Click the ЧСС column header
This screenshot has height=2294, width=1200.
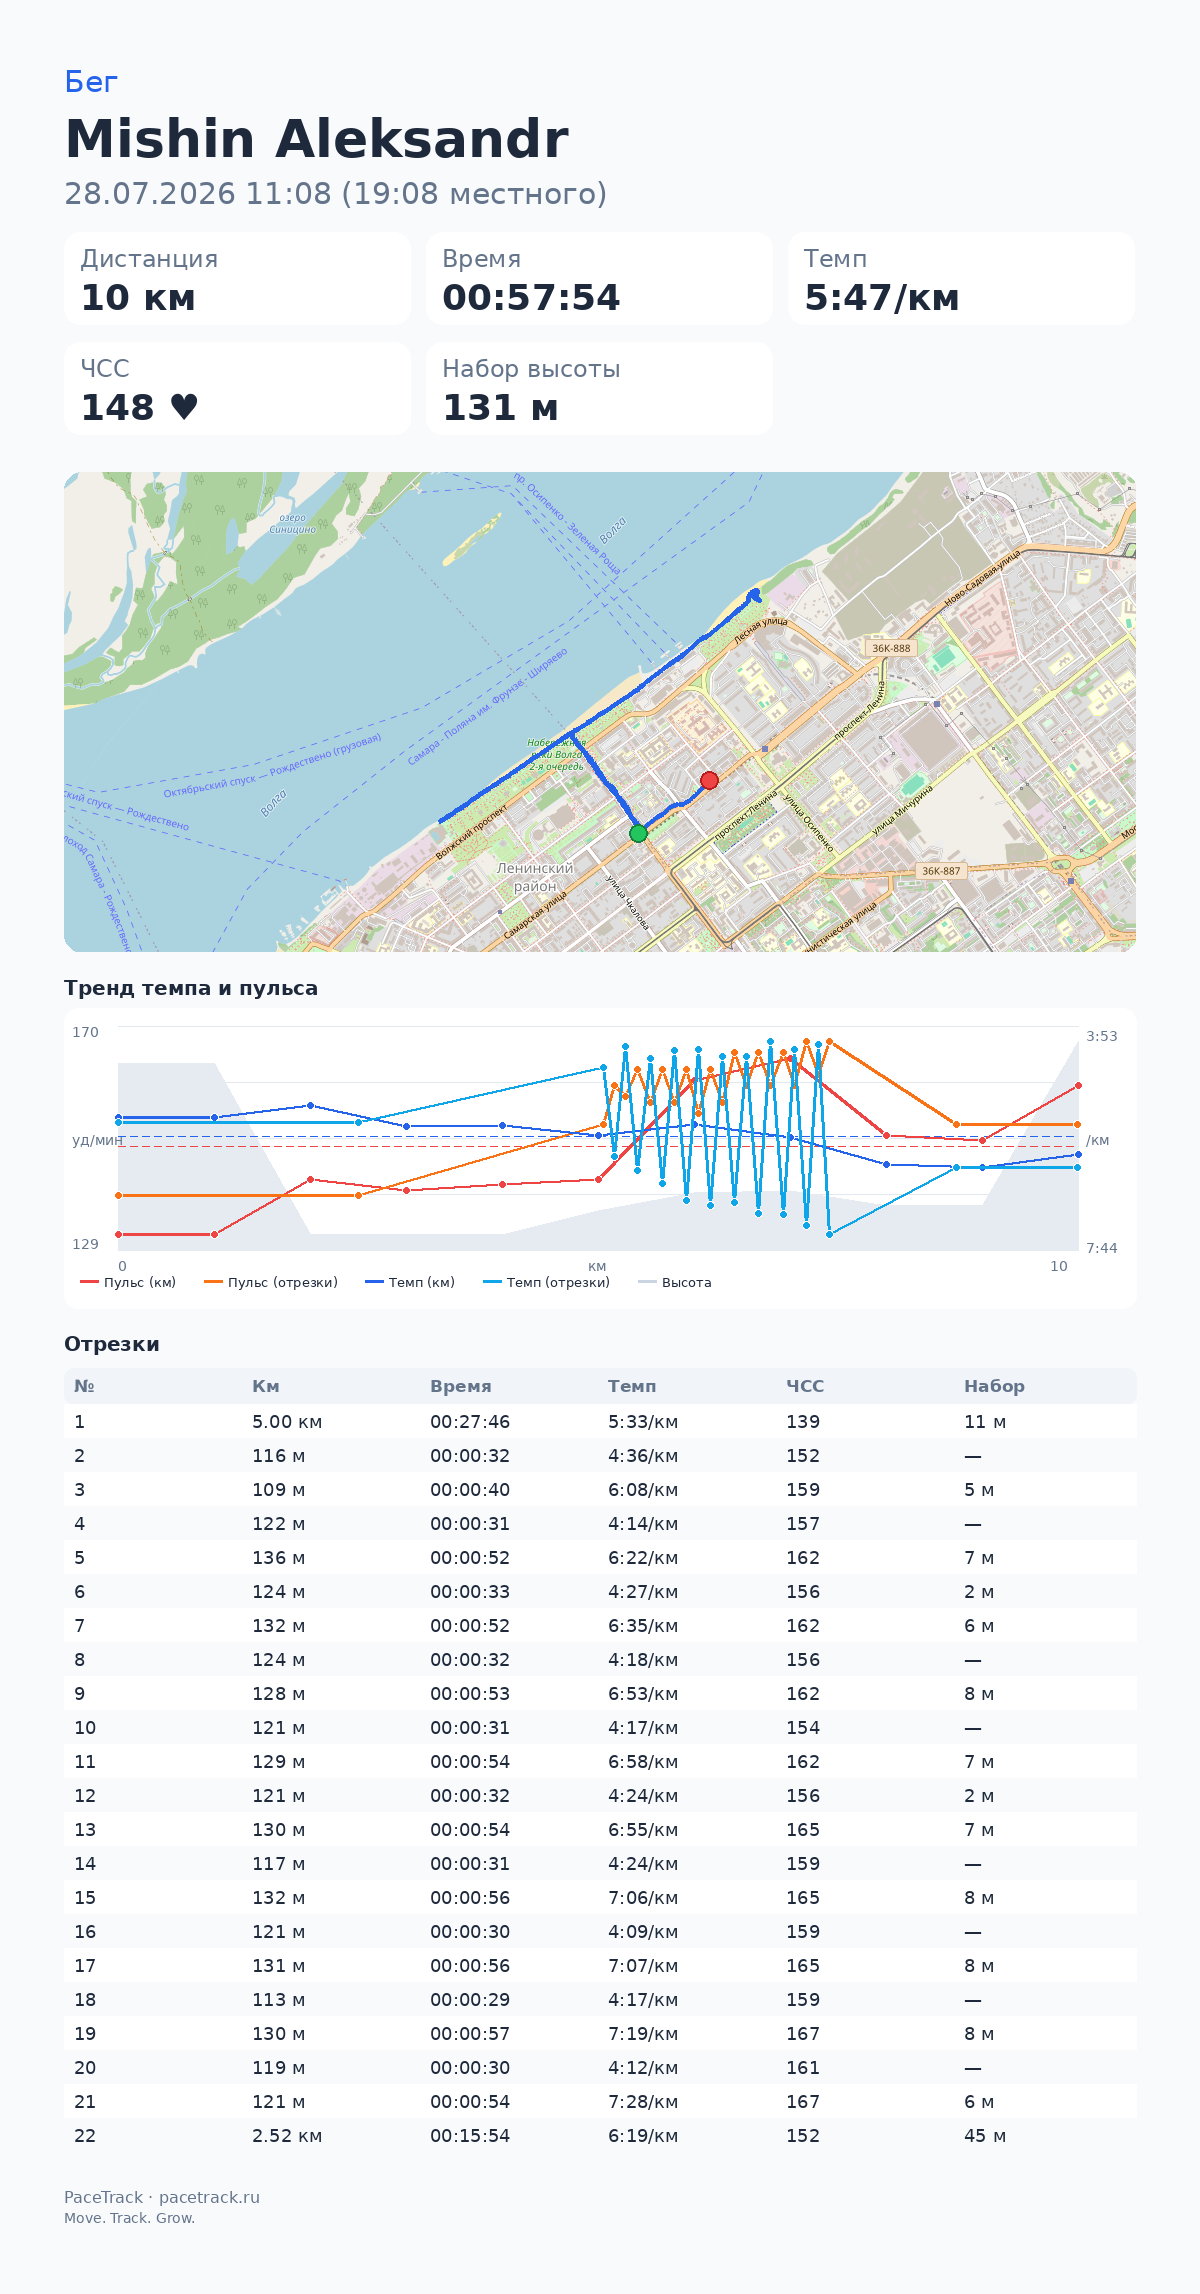tap(805, 1386)
